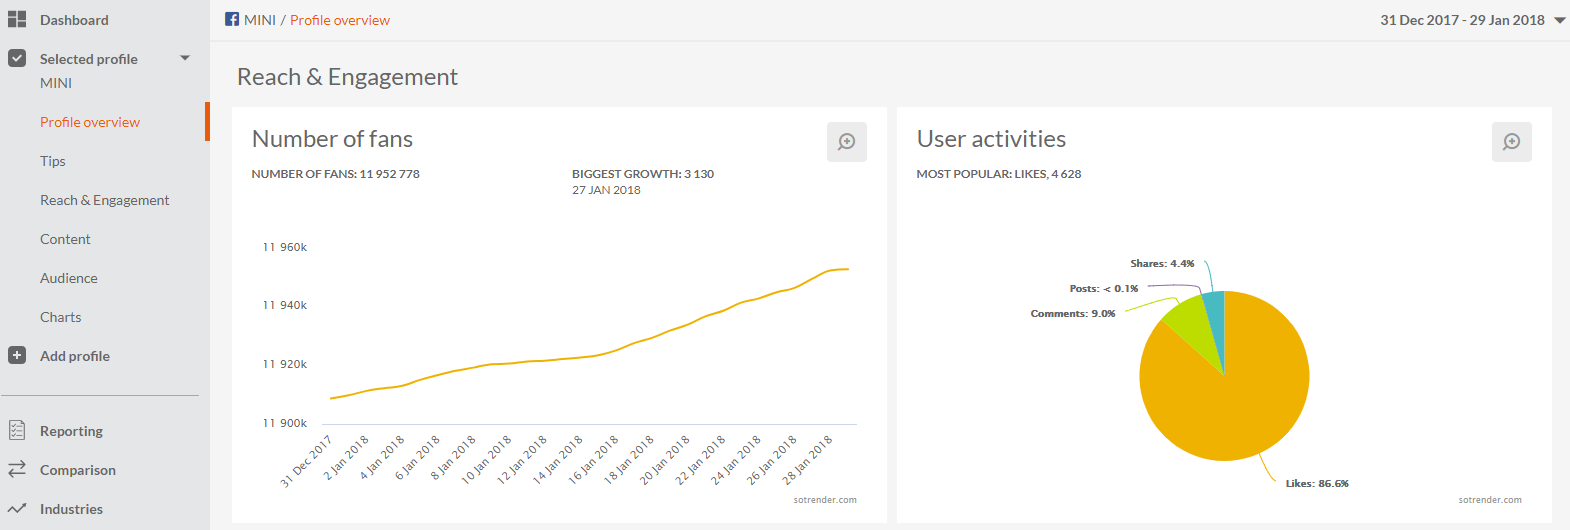Zoom into the User activities chart
The width and height of the screenshot is (1570, 530).
click(1511, 142)
